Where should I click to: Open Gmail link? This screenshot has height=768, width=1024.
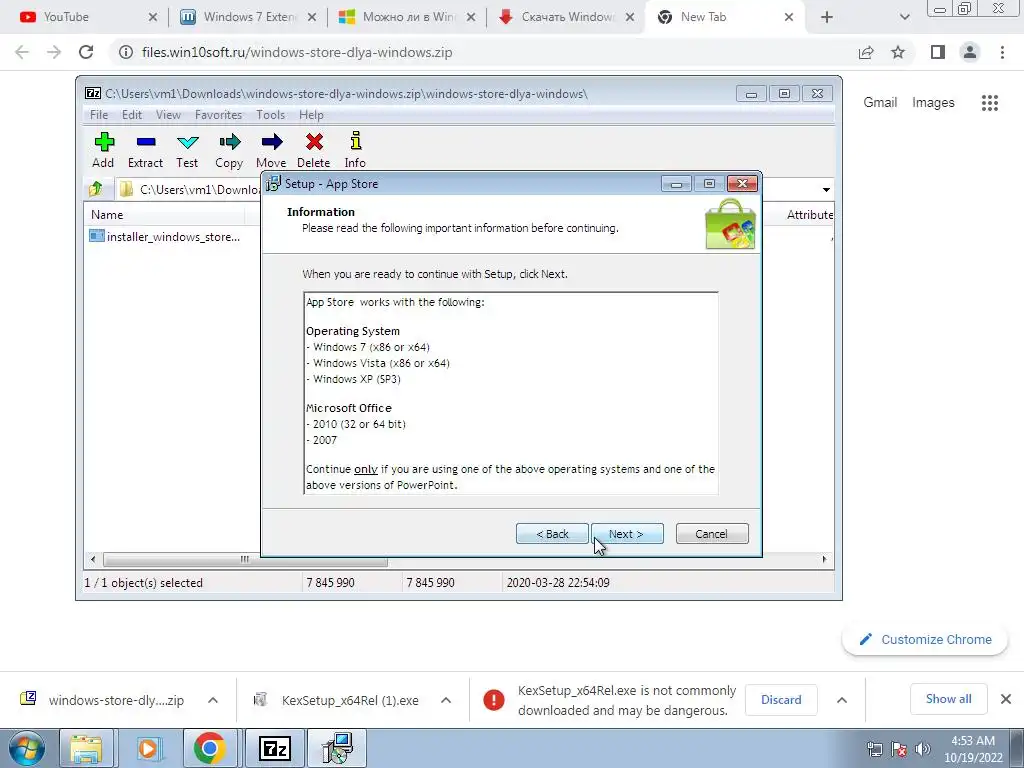click(x=880, y=103)
